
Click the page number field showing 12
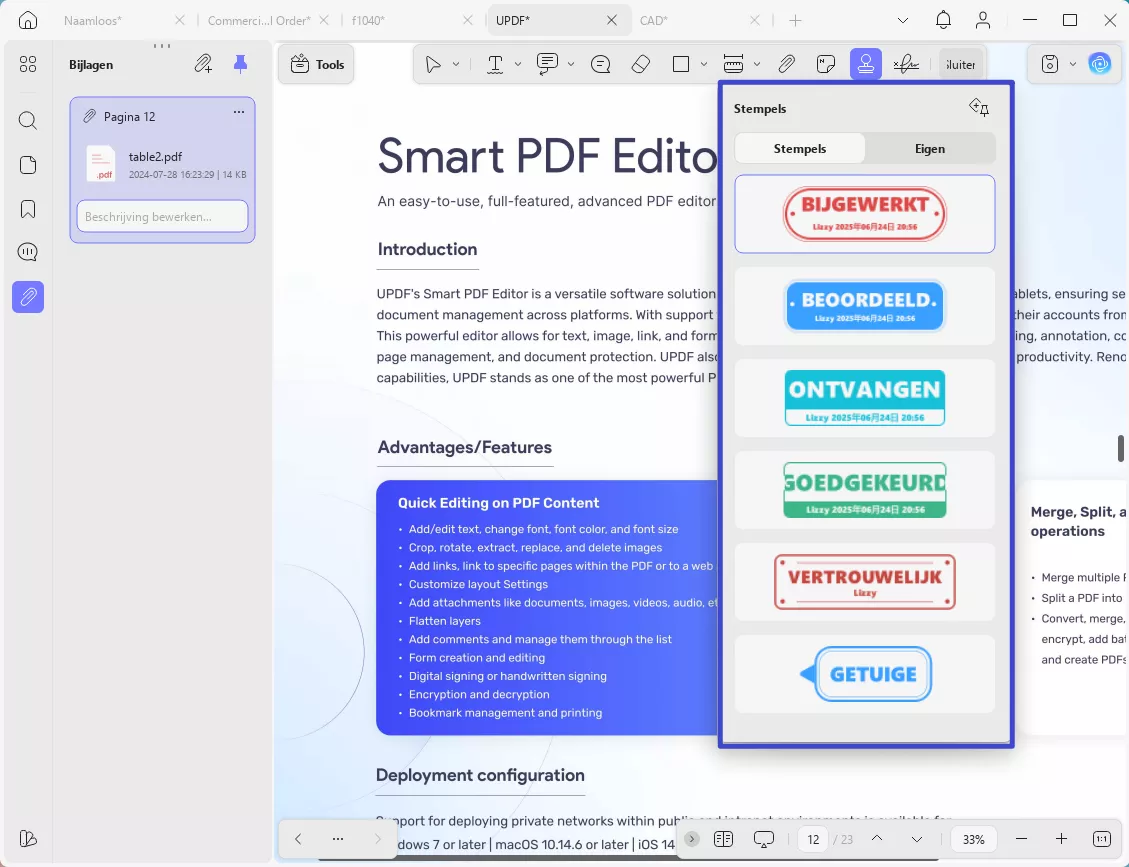click(813, 840)
